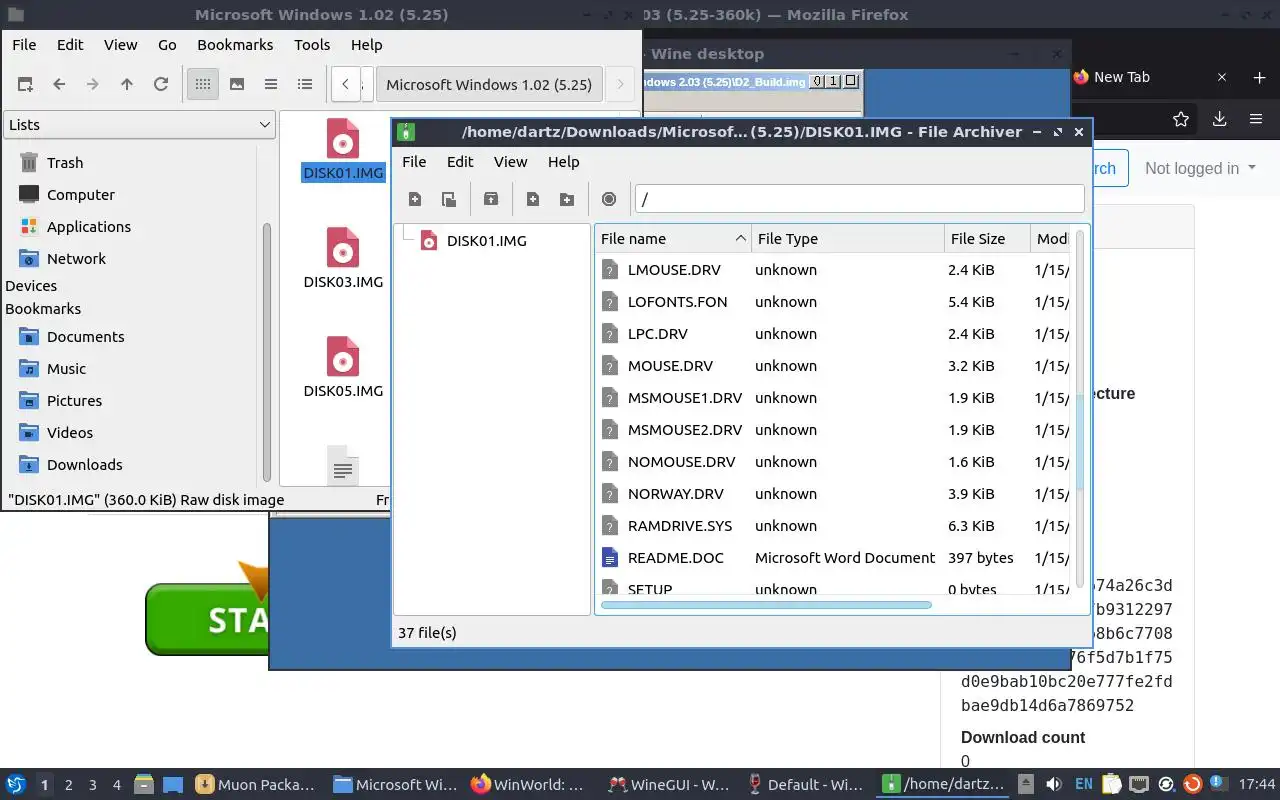Click Extract files toolbar icon
Screen dimensions: 1280x800
click(491, 199)
